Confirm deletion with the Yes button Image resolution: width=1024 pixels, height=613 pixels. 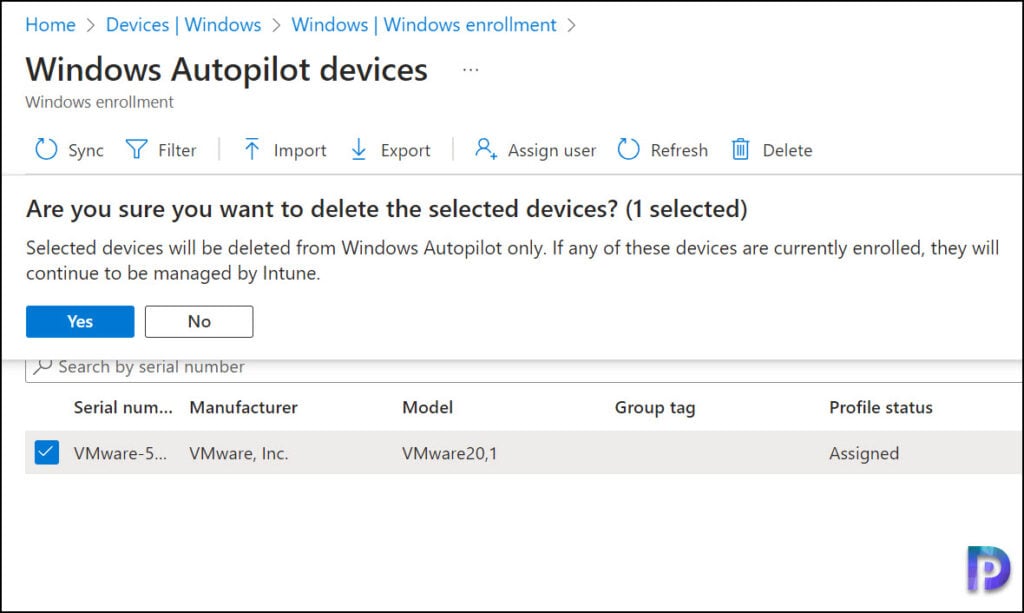click(80, 321)
